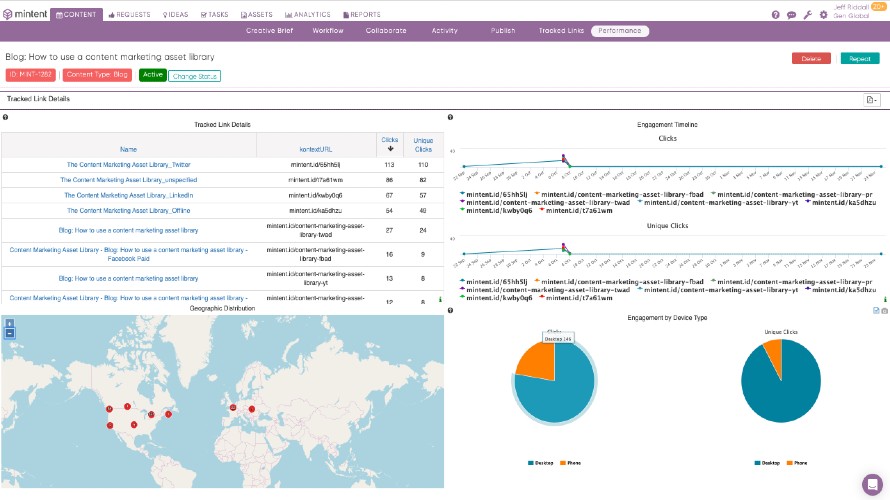Viewport: 890px width, 500px height.
Task: Click camera snapshot icon above device charts
Action: pos(884,311)
